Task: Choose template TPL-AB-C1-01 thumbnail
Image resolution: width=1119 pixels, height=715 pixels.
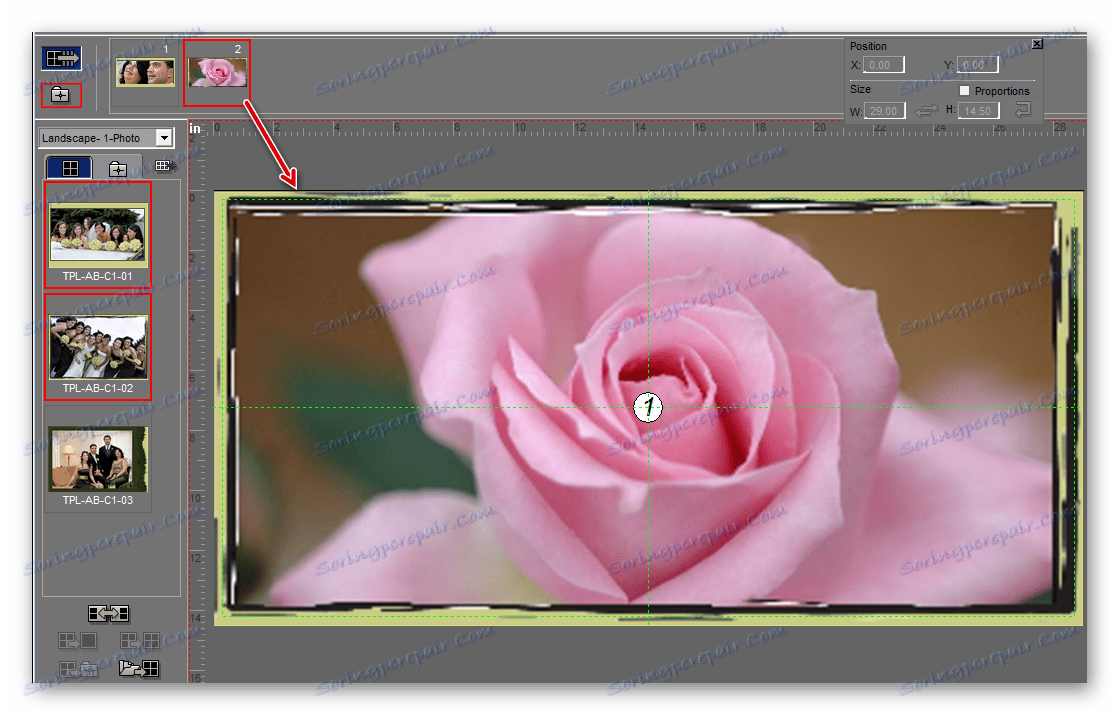Action: tap(98, 235)
